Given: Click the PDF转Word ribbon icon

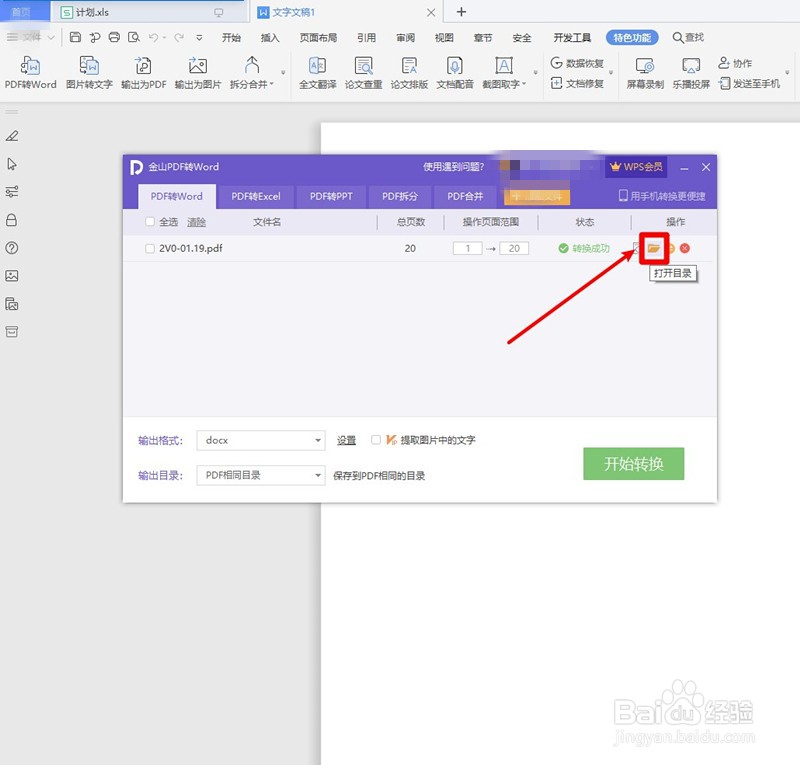Looking at the screenshot, I should 31,73.
